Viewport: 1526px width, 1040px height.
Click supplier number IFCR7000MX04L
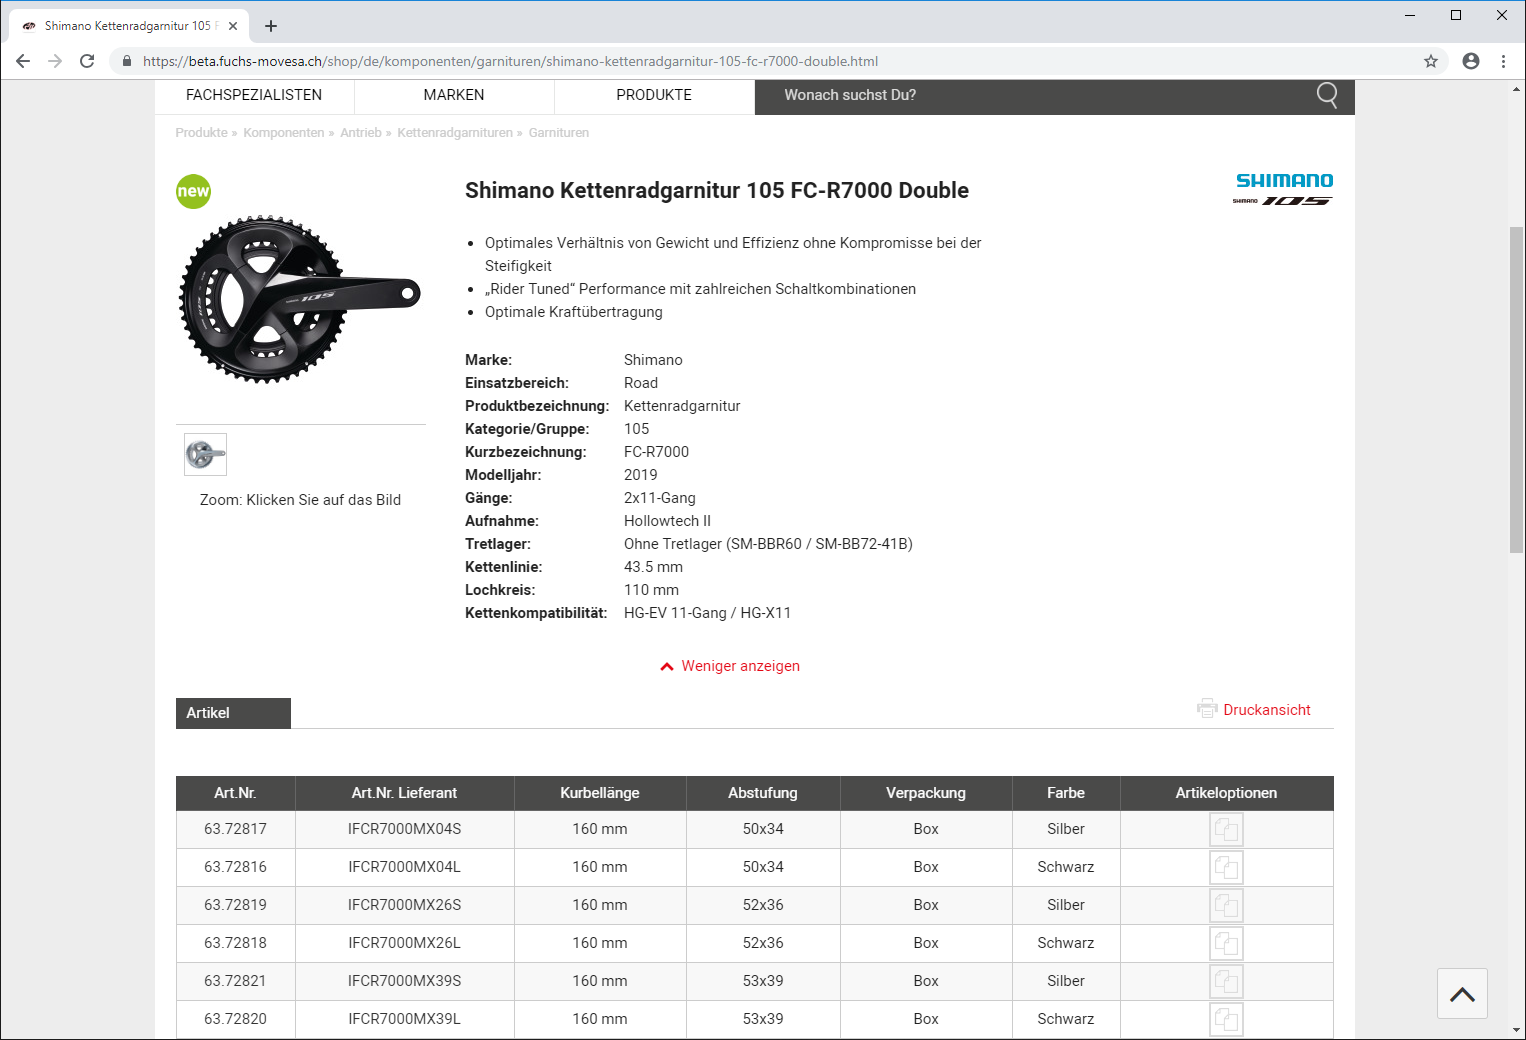[x=404, y=867]
